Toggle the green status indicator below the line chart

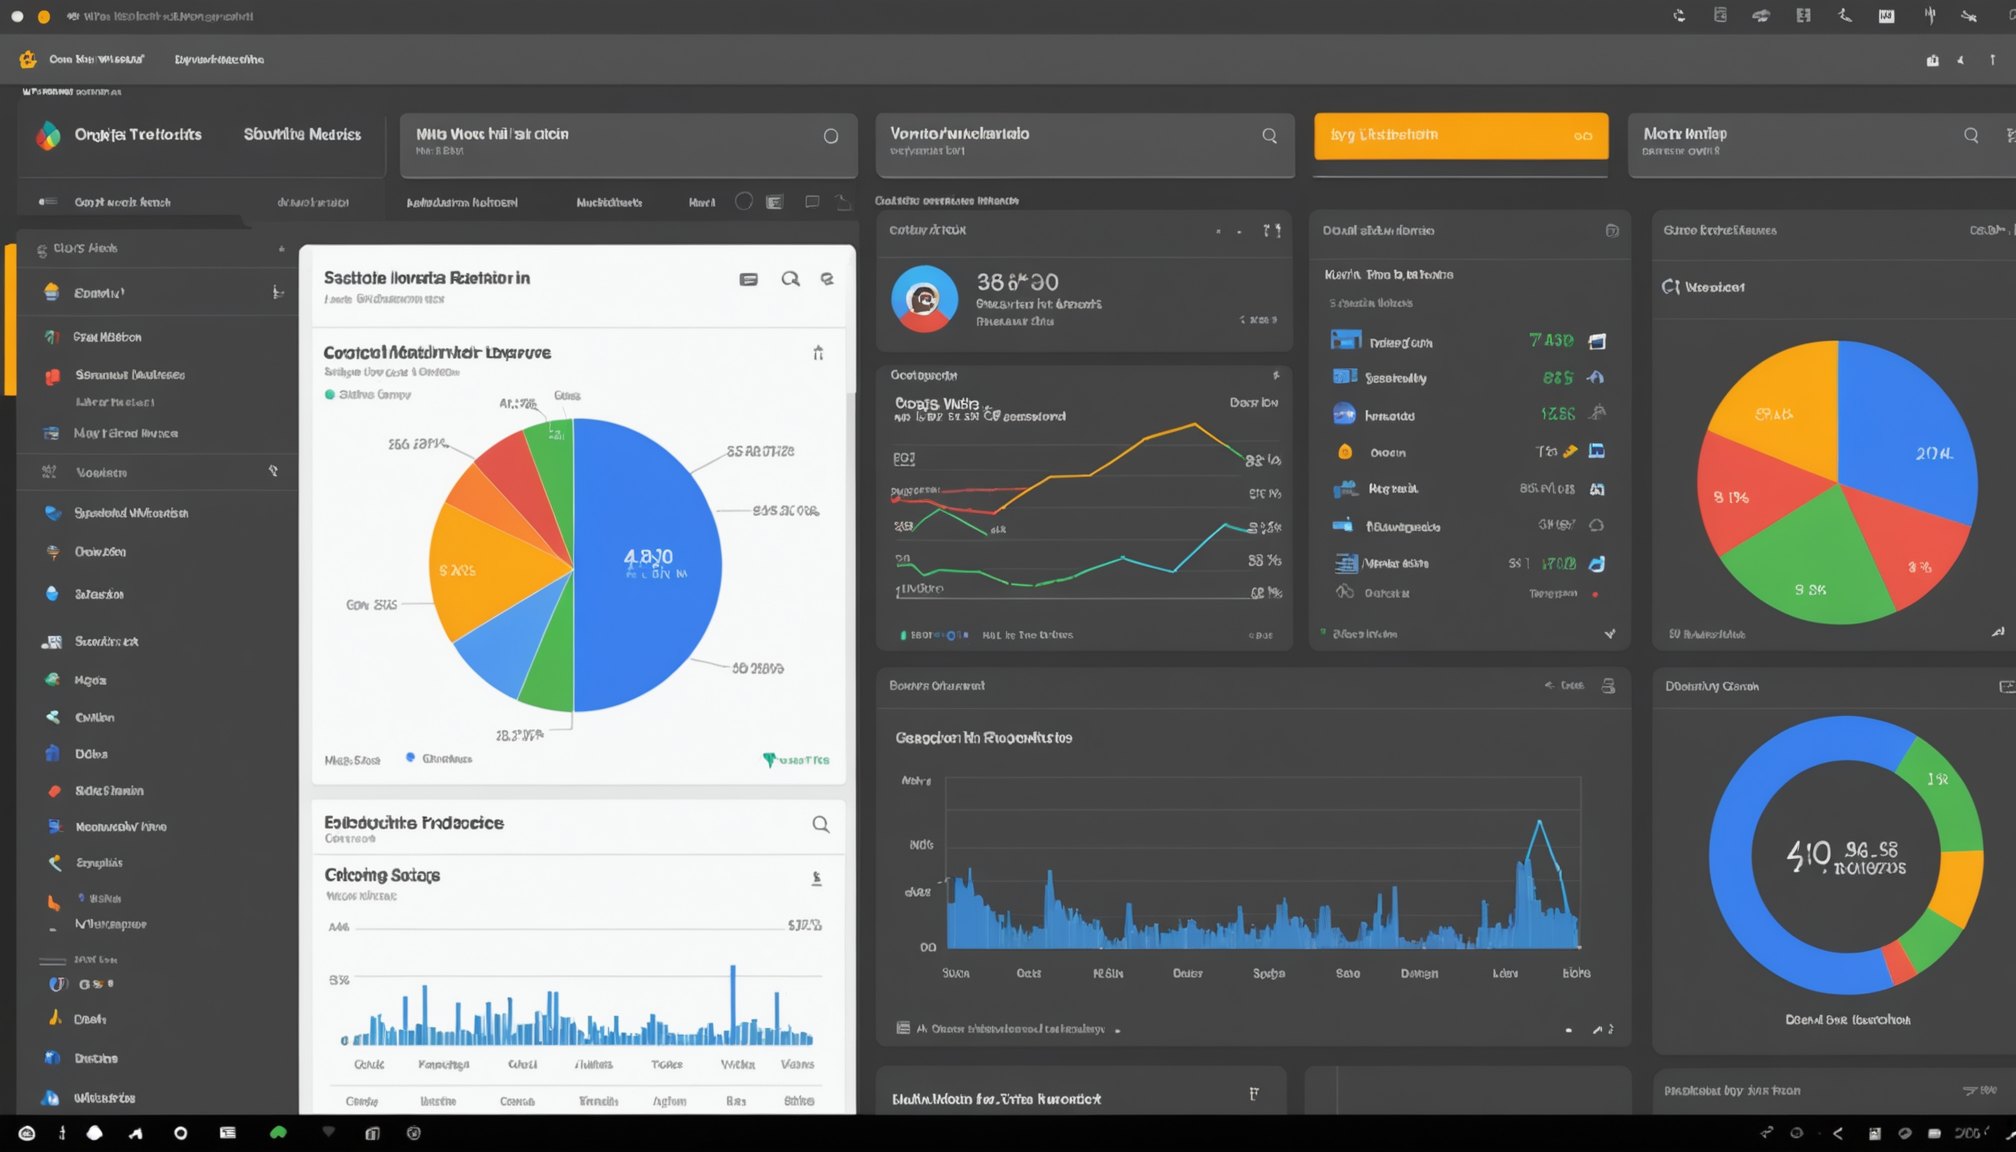coord(905,634)
